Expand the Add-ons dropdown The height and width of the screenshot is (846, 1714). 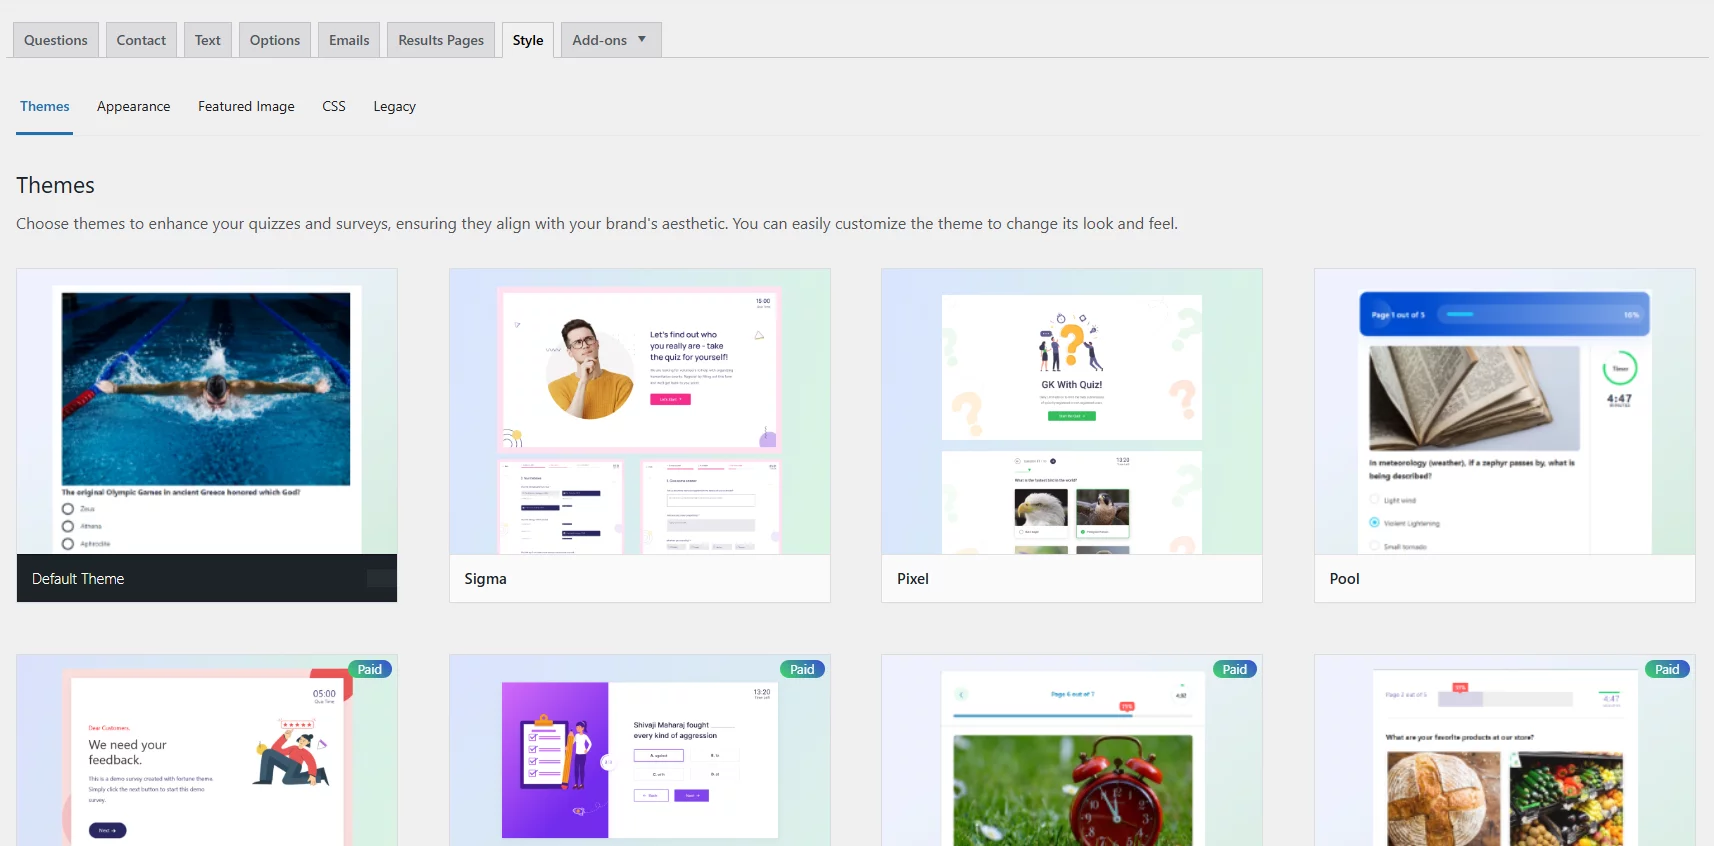pos(610,40)
